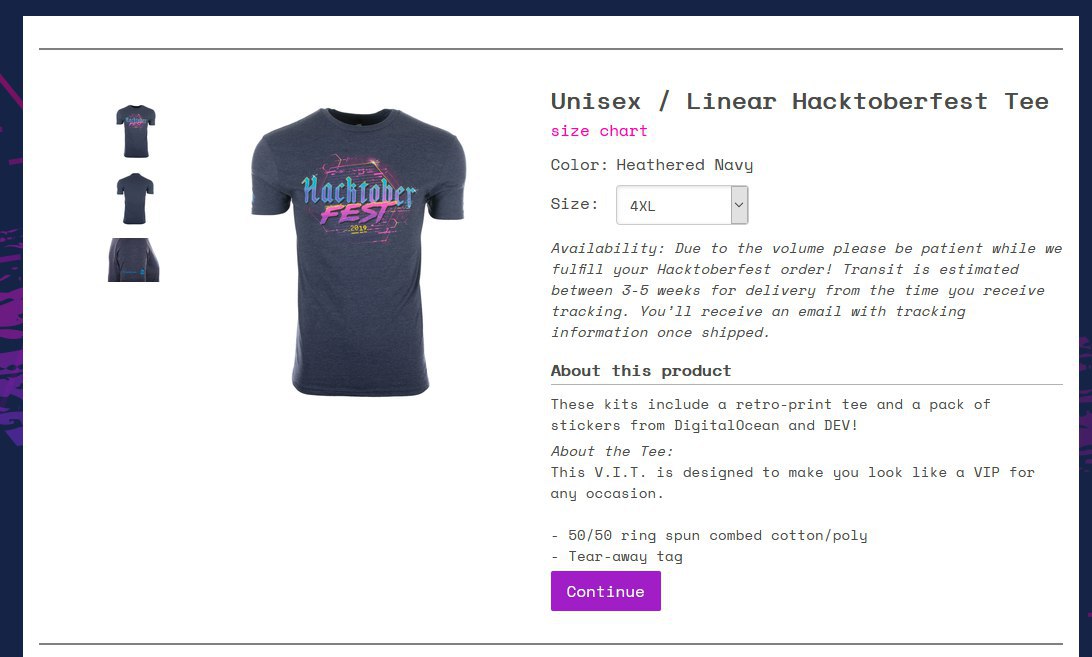The height and width of the screenshot is (657, 1092).
Task: Click the Hacktoberfest logo print on the shirt
Action: pyautogui.click(x=358, y=199)
